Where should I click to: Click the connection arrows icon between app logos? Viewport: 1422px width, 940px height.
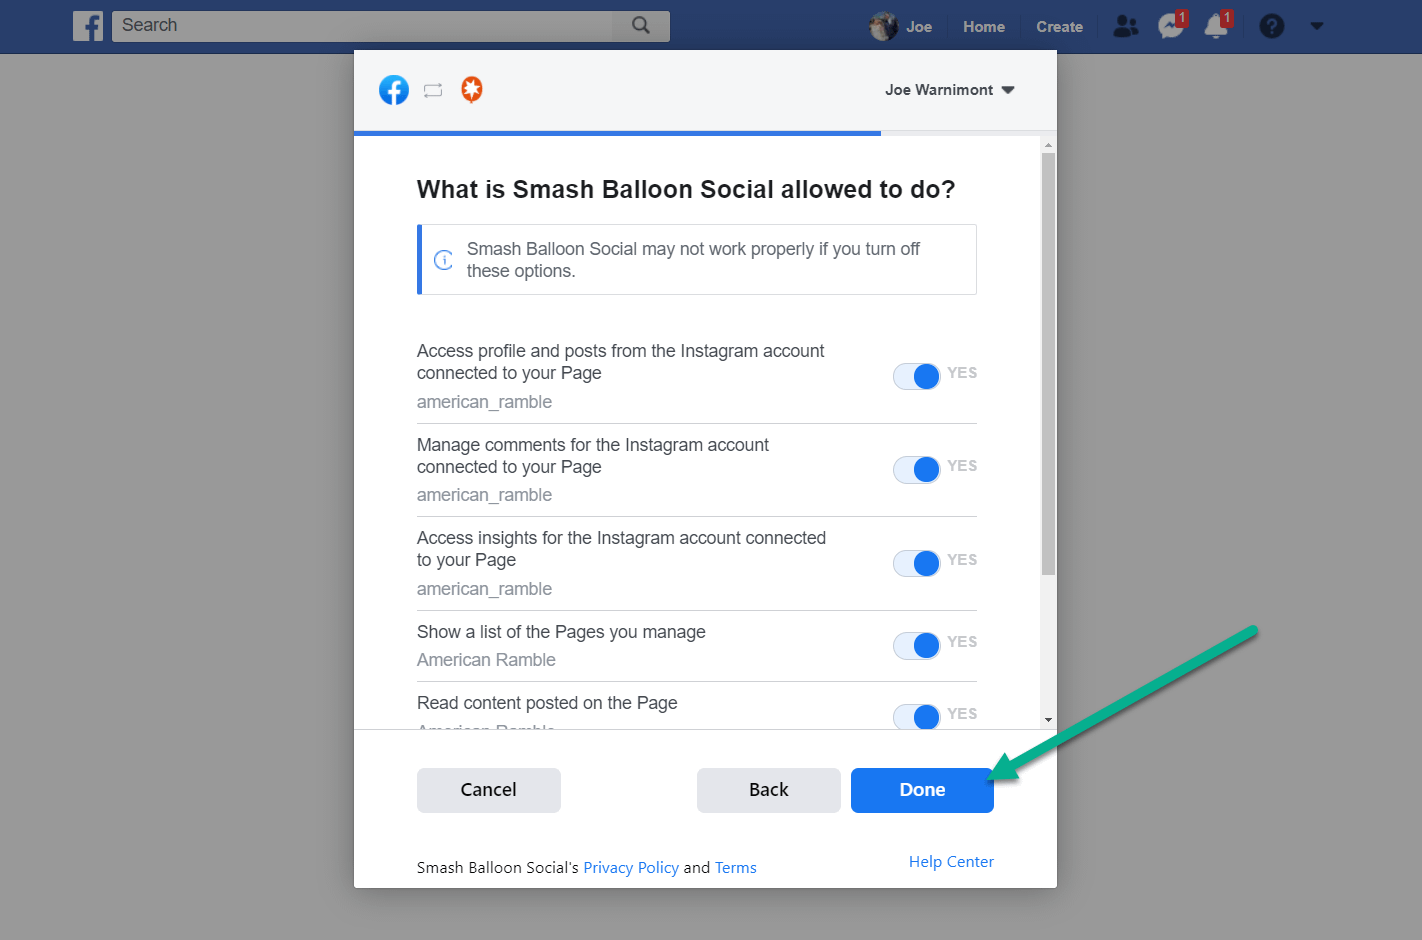pos(433,90)
